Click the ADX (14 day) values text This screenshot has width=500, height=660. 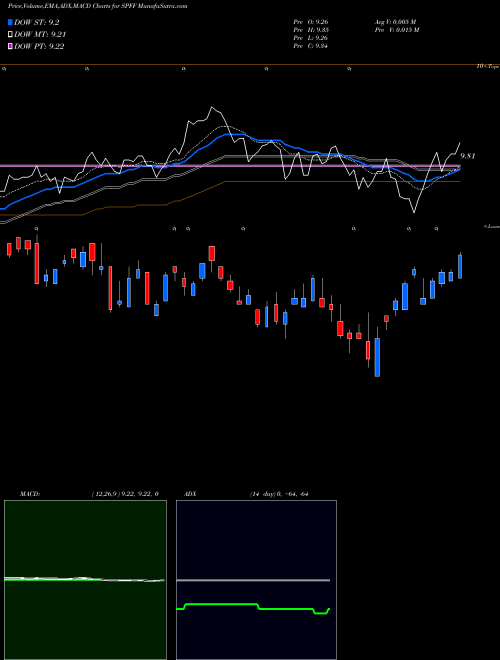pos(279,494)
